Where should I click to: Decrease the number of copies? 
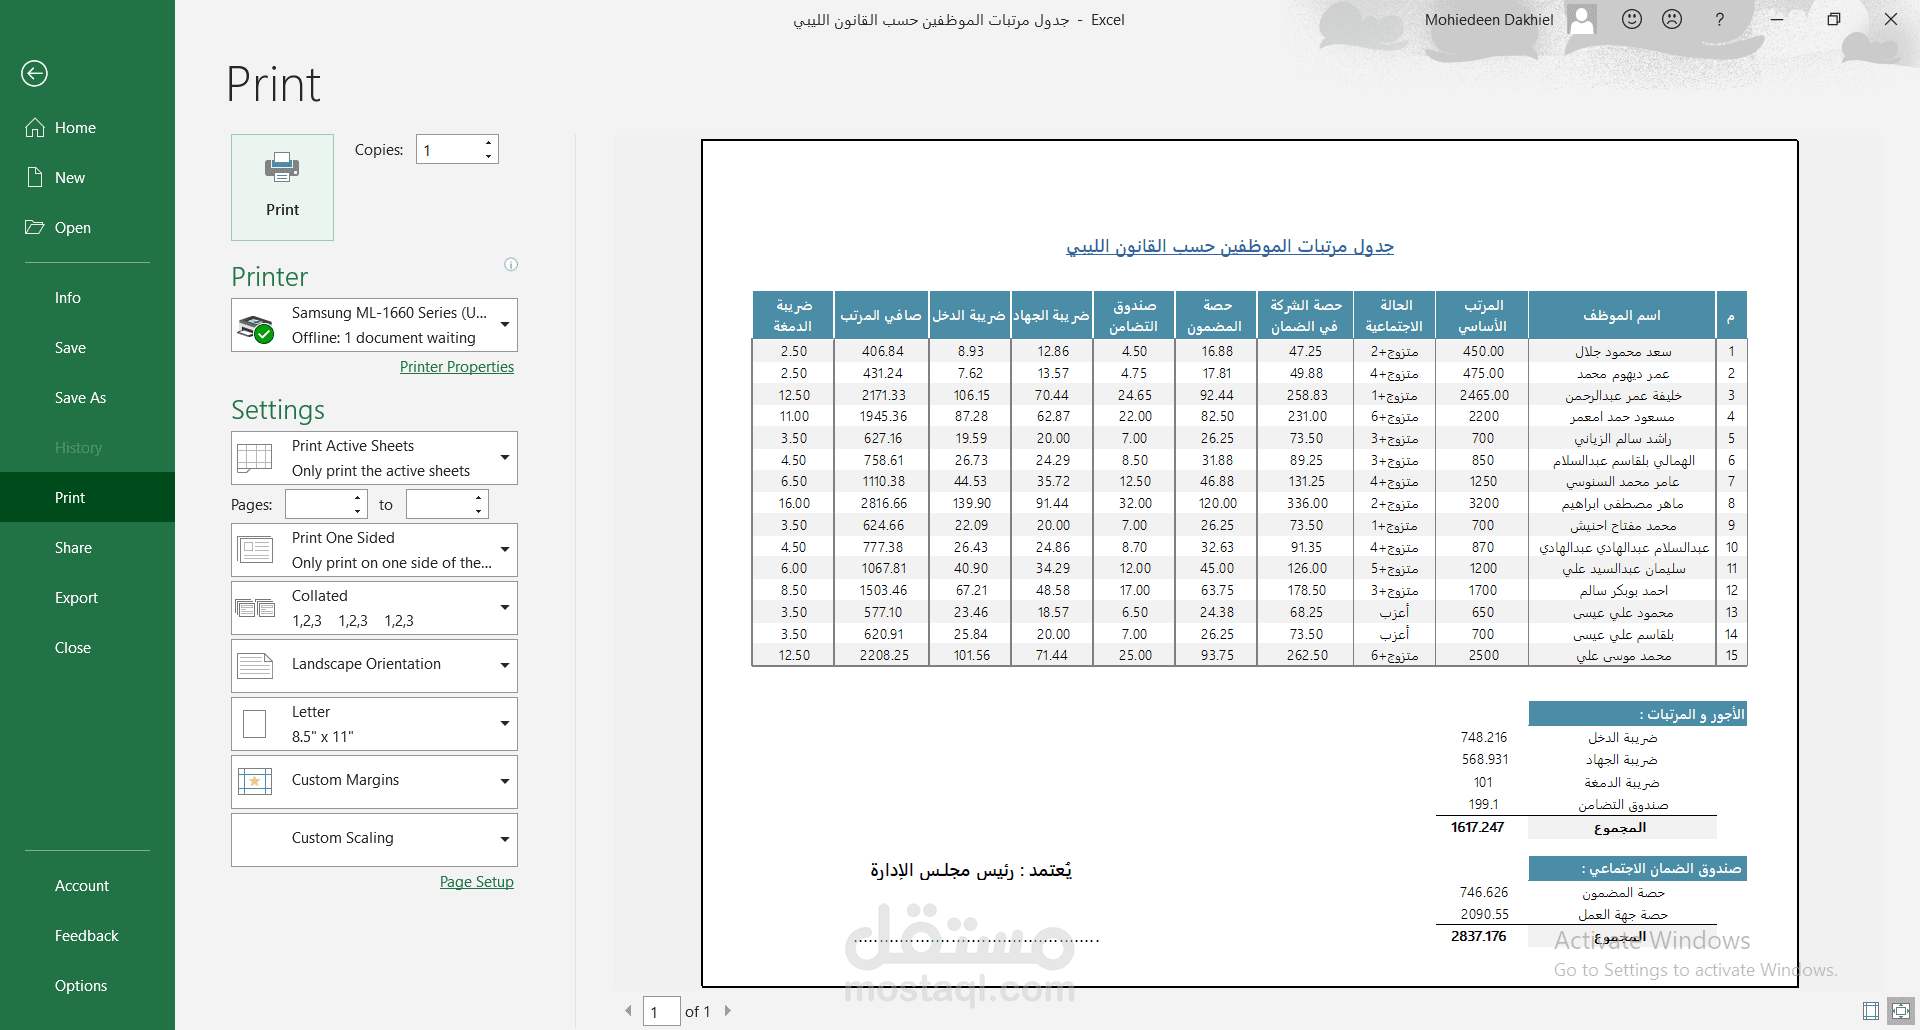[x=489, y=156]
